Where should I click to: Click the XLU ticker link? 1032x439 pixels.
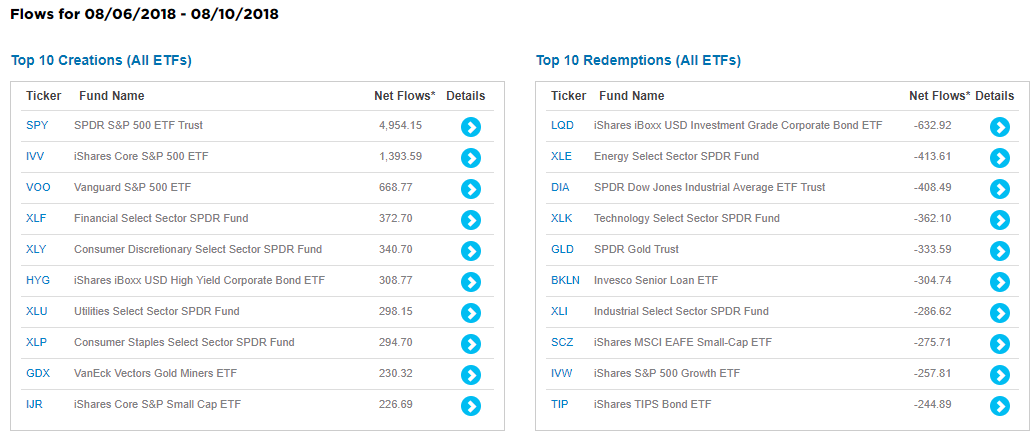pos(36,311)
